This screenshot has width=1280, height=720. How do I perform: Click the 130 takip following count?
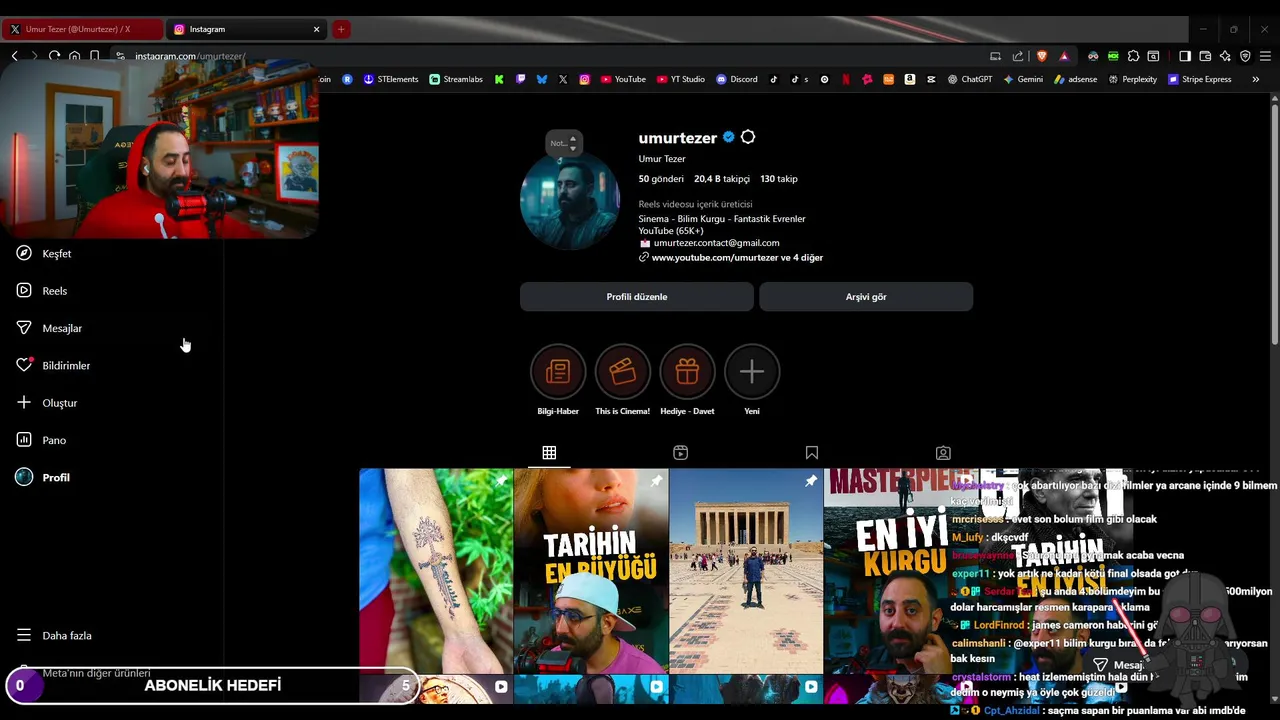tap(779, 179)
